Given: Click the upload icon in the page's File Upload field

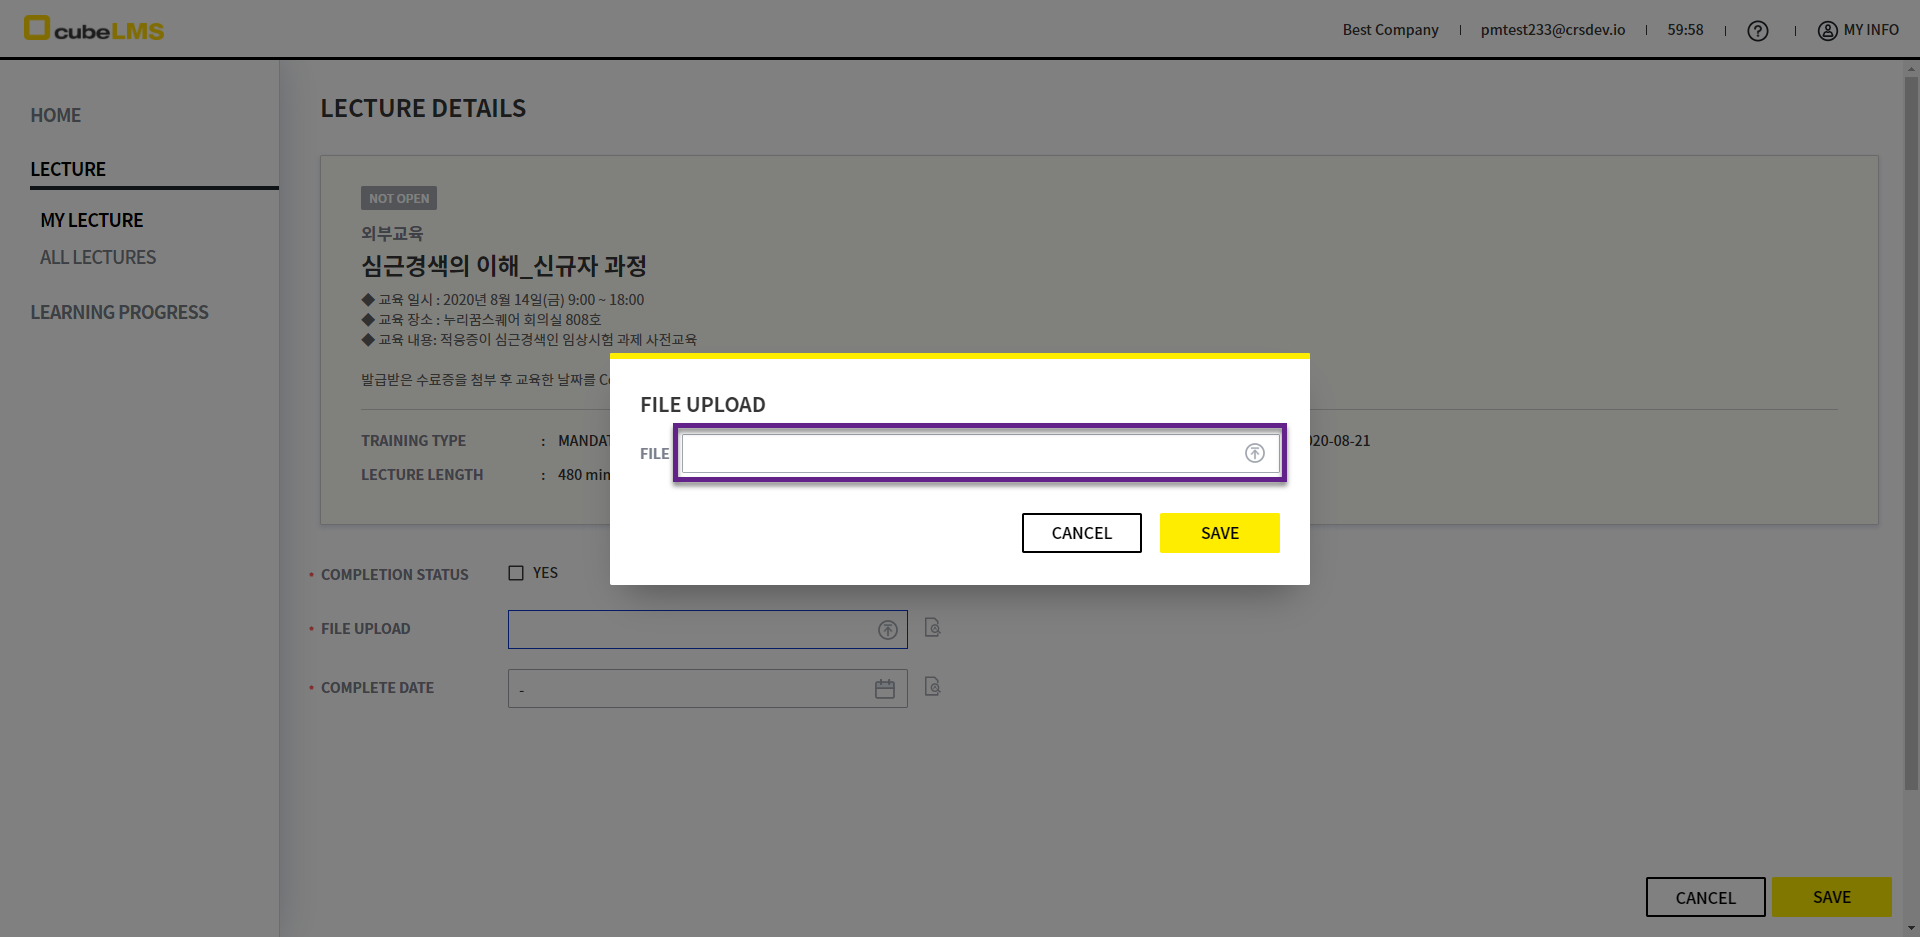Looking at the screenshot, I should tap(887, 630).
